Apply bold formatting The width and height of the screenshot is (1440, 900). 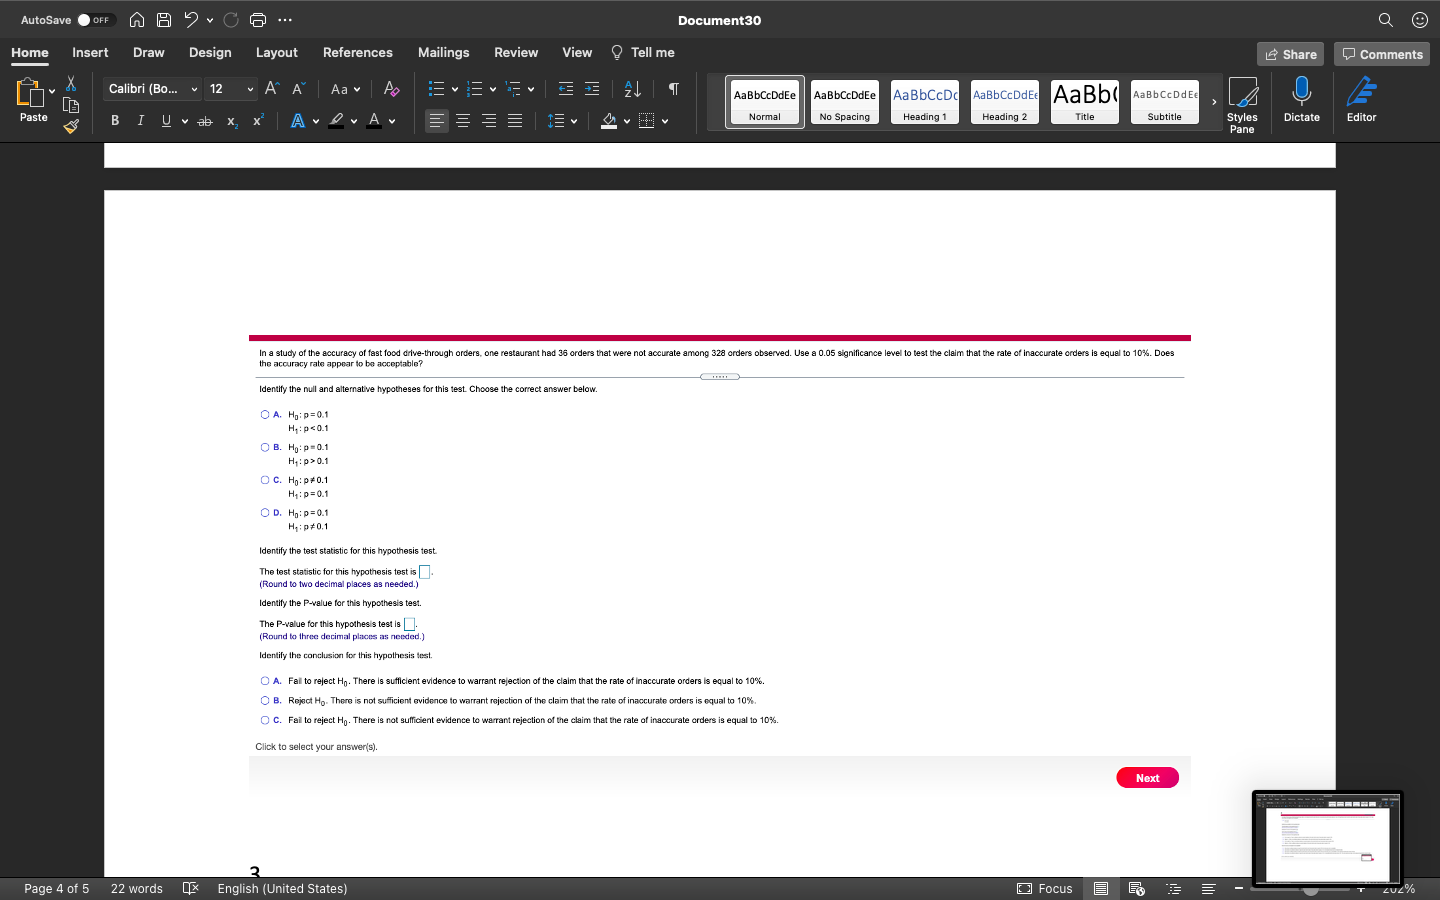(x=115, y=121)
